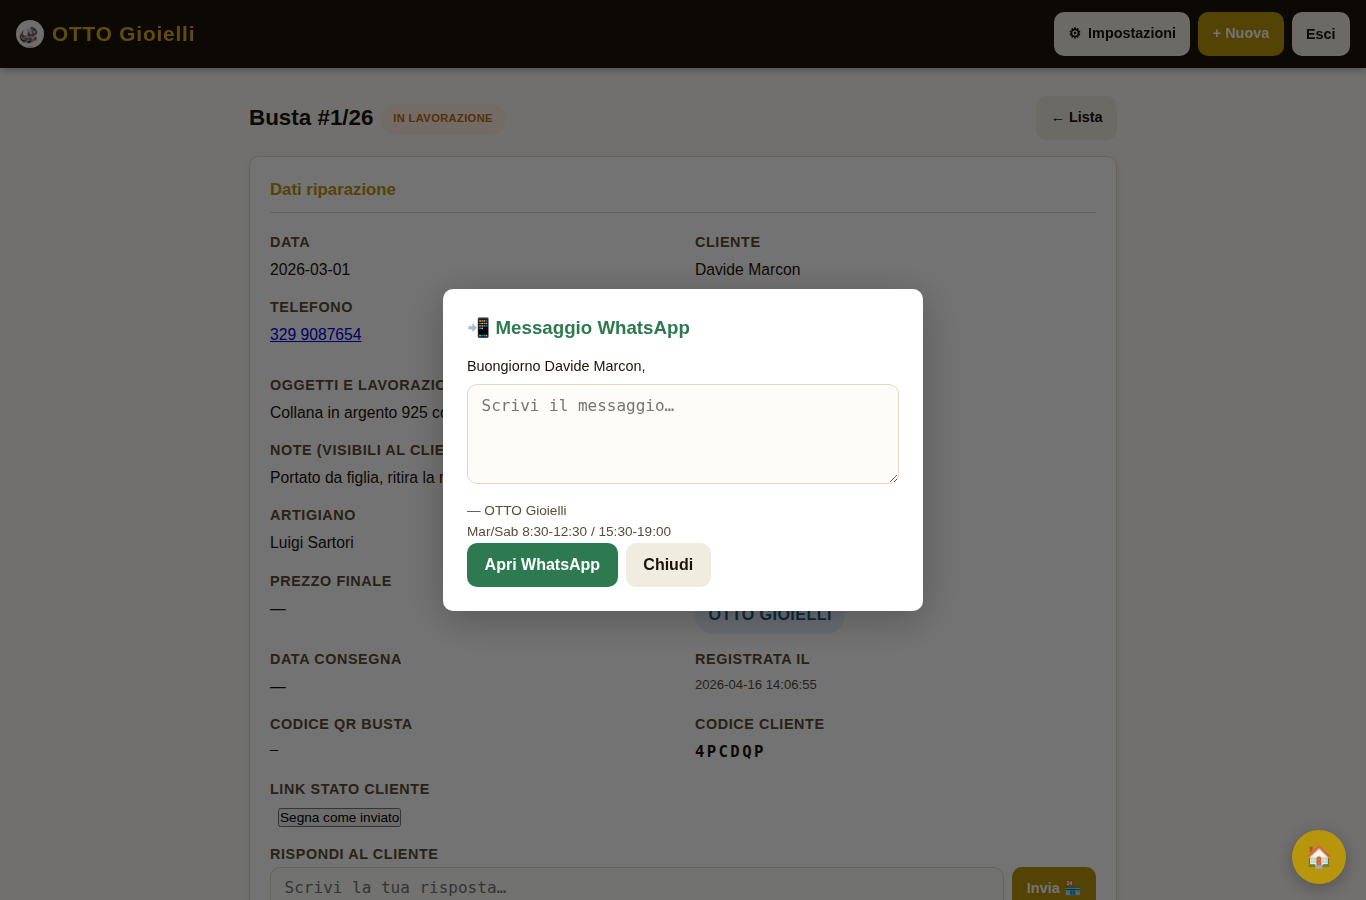The image size is (1366, 900).
Task: Click the floating home icon bottom right
Action: pyautogui.click(x=1318, y=856)
